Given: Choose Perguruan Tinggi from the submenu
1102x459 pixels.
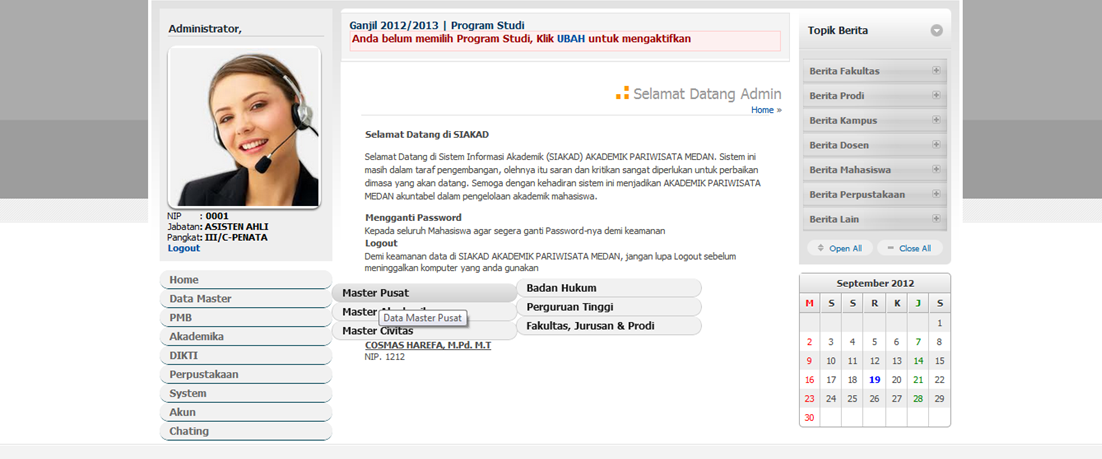Looking at the screenshot, I should 609,307.
